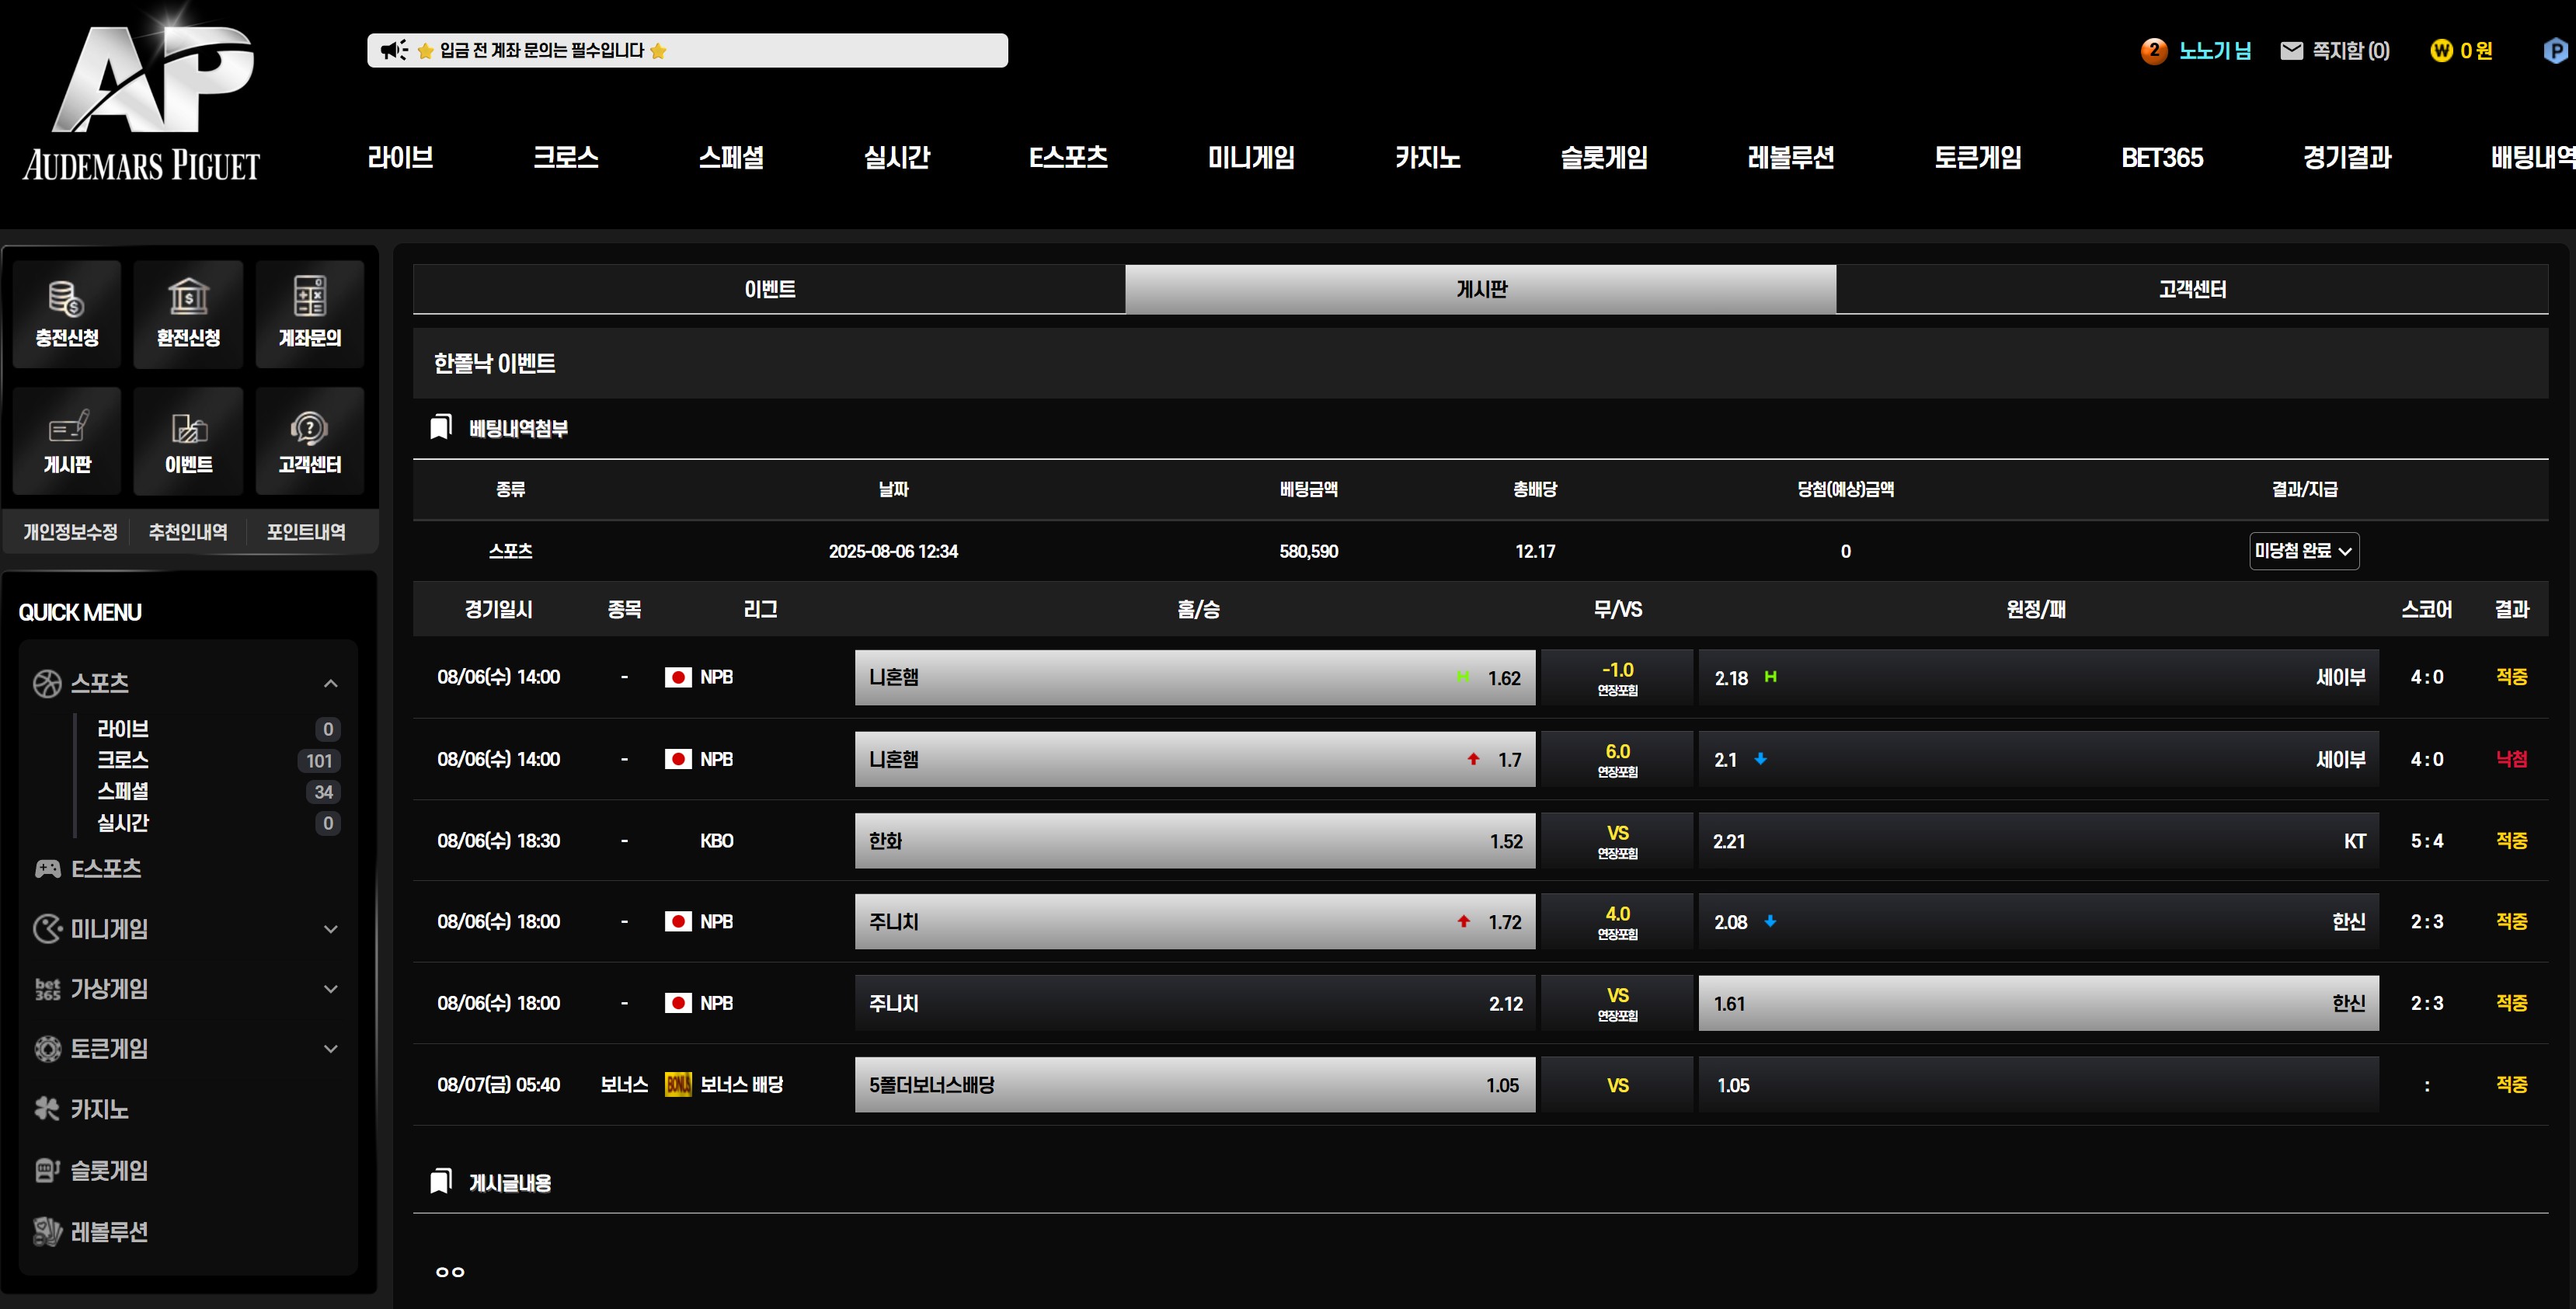Switch to the 이벤트 tab

769,290
